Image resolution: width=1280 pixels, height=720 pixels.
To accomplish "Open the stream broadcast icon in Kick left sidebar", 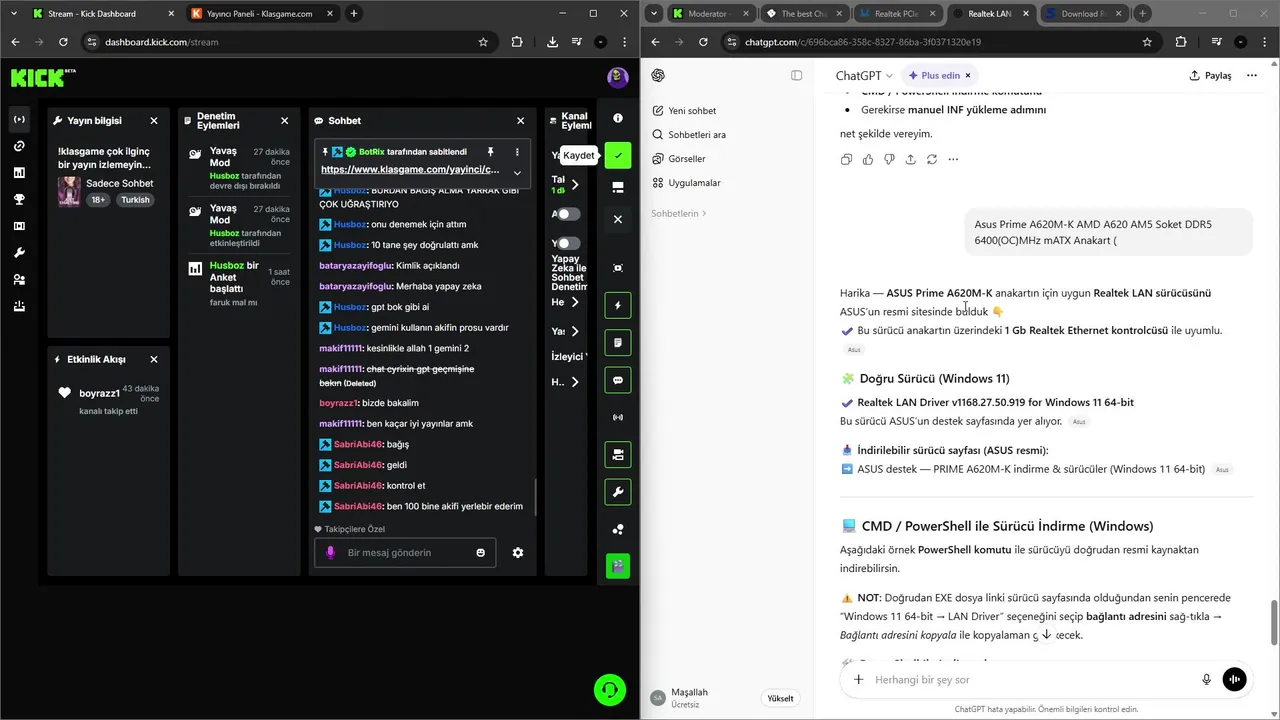I will point(19,119).
